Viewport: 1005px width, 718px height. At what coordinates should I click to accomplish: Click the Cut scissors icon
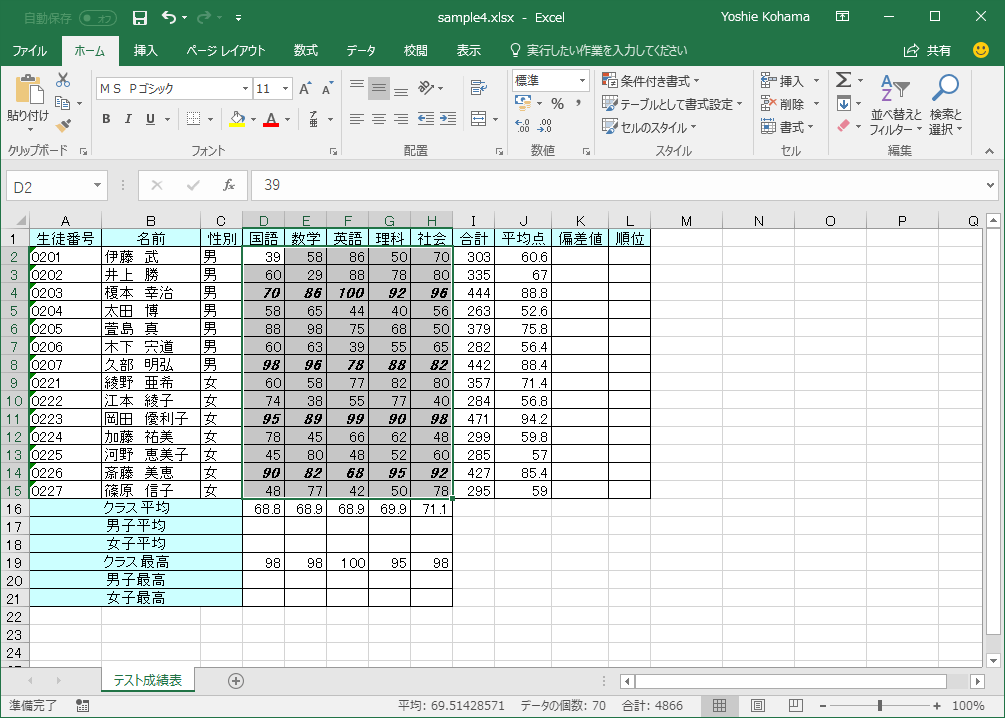(x=63, y=80)
